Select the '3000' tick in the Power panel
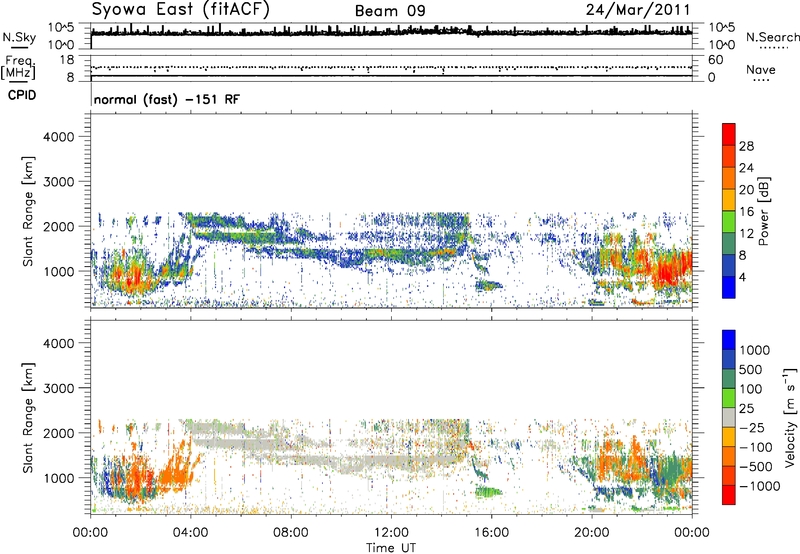 (x=59, y=182)
